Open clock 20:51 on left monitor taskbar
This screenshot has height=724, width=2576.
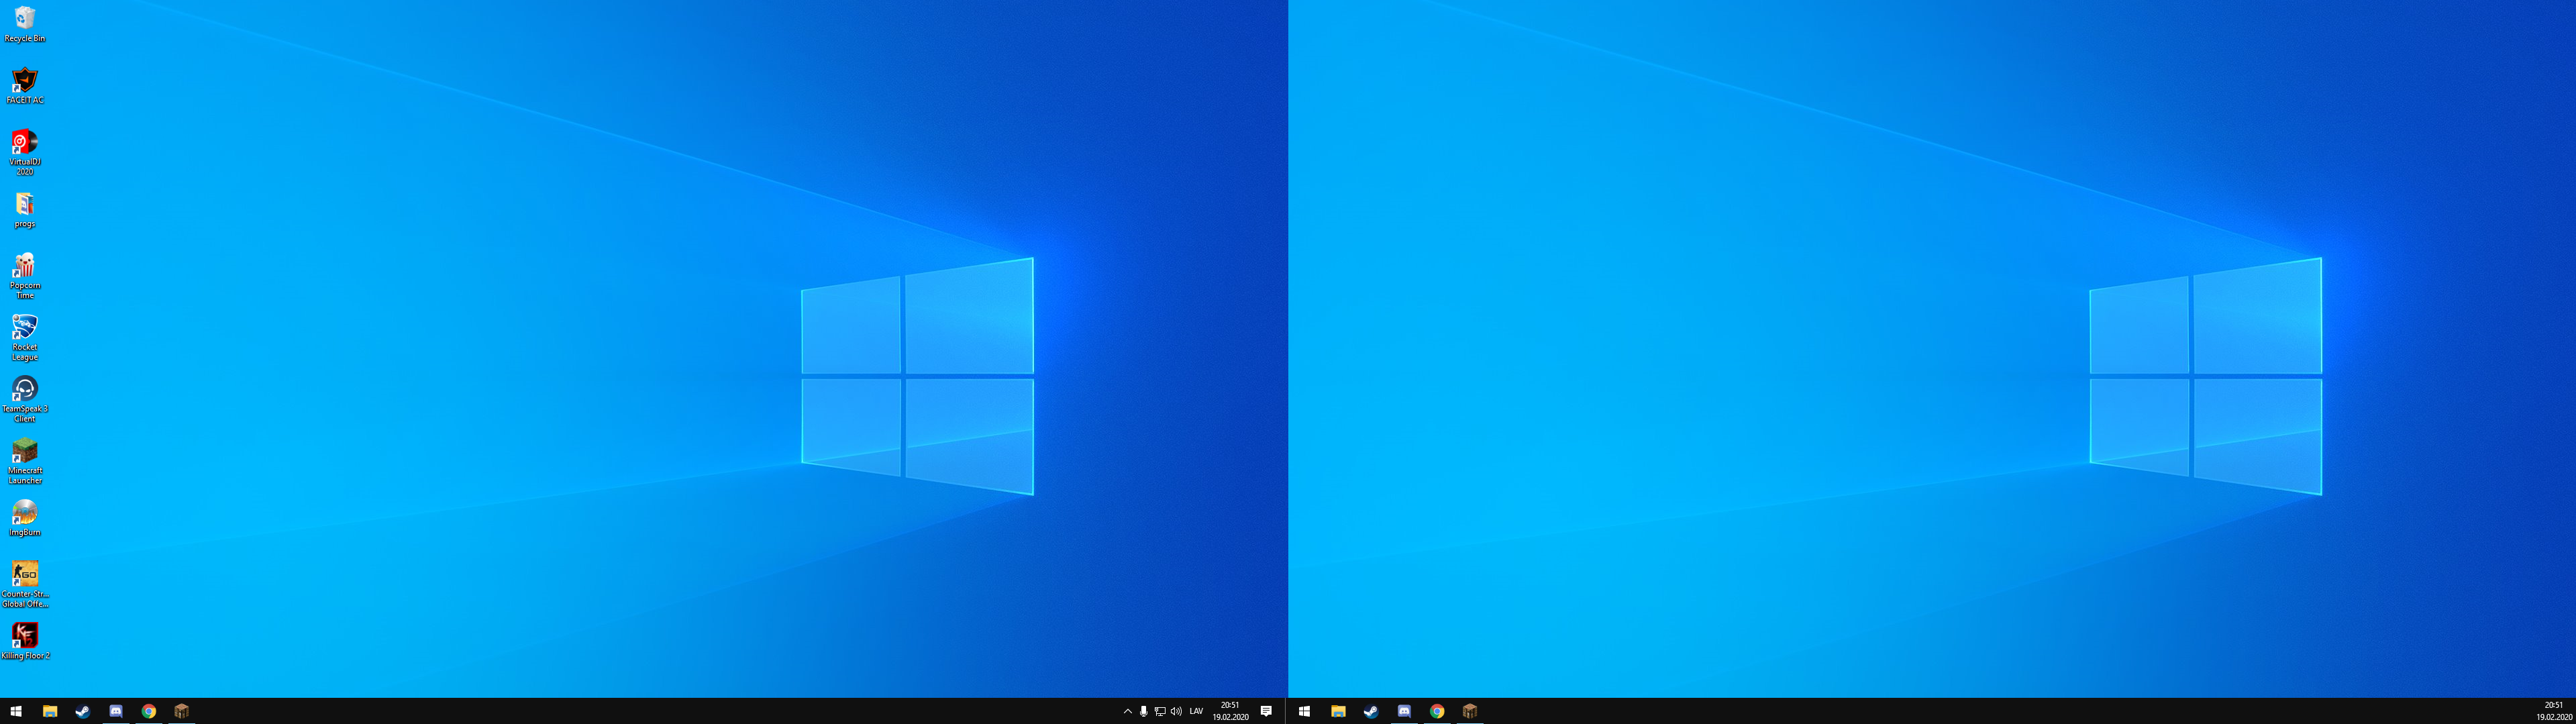click(x=1230, y=711)
